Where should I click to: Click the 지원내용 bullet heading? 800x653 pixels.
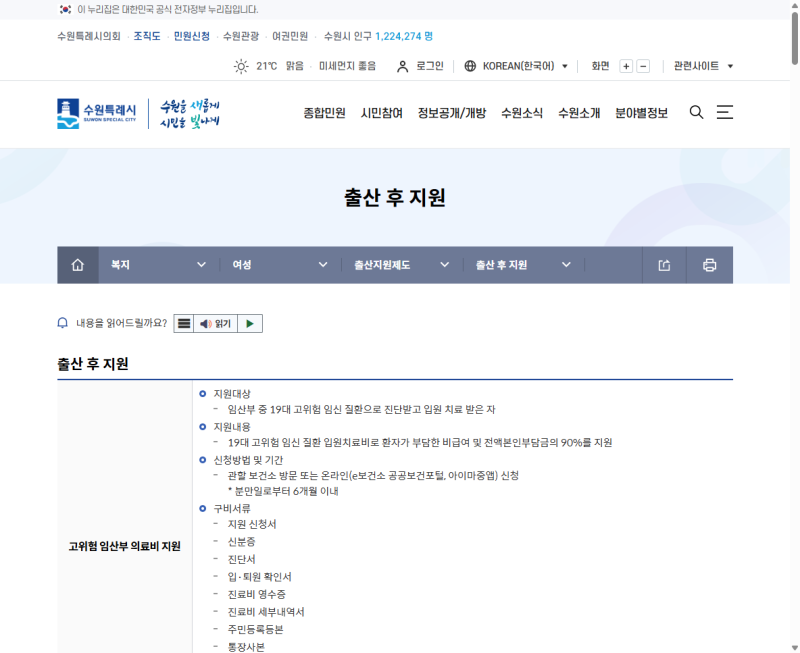point(232,427)
